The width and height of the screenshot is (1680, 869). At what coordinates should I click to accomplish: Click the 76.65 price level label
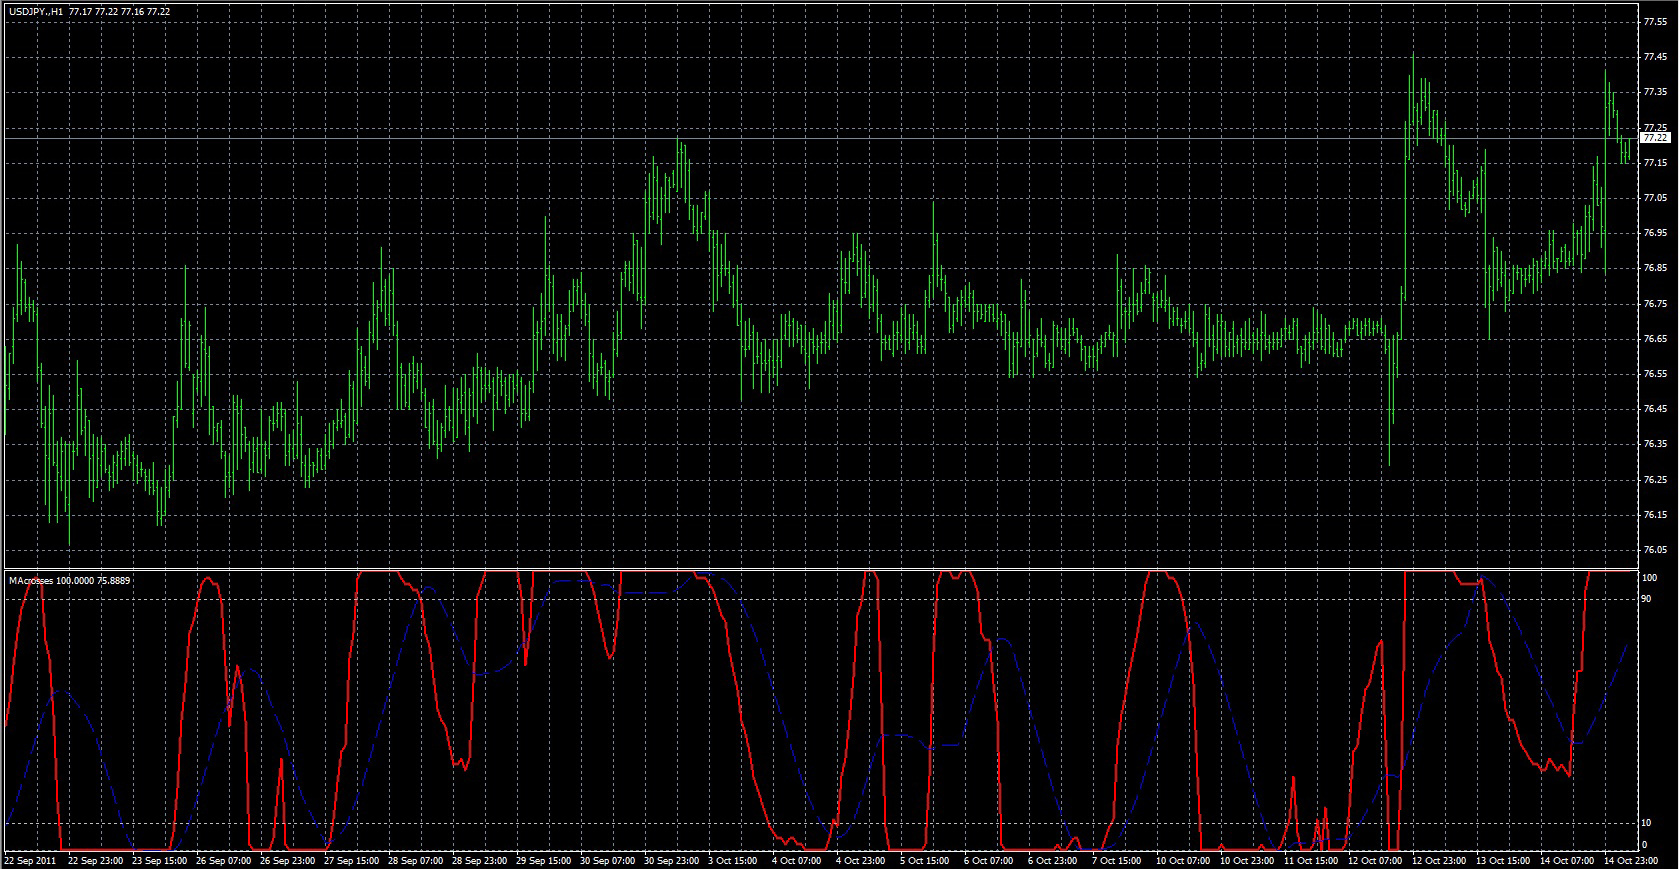point(1655,339)
